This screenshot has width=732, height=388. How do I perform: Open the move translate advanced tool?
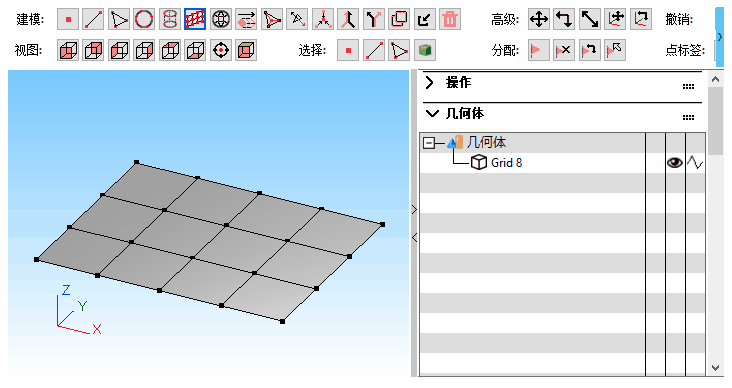(x=539, y=20)
